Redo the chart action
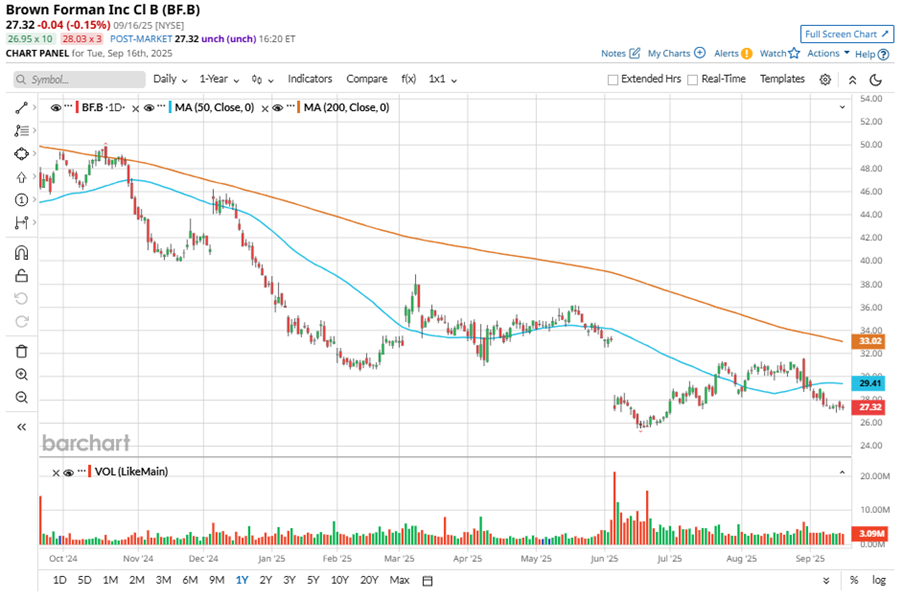Viewport: 903px width, 599px height. 21,321
